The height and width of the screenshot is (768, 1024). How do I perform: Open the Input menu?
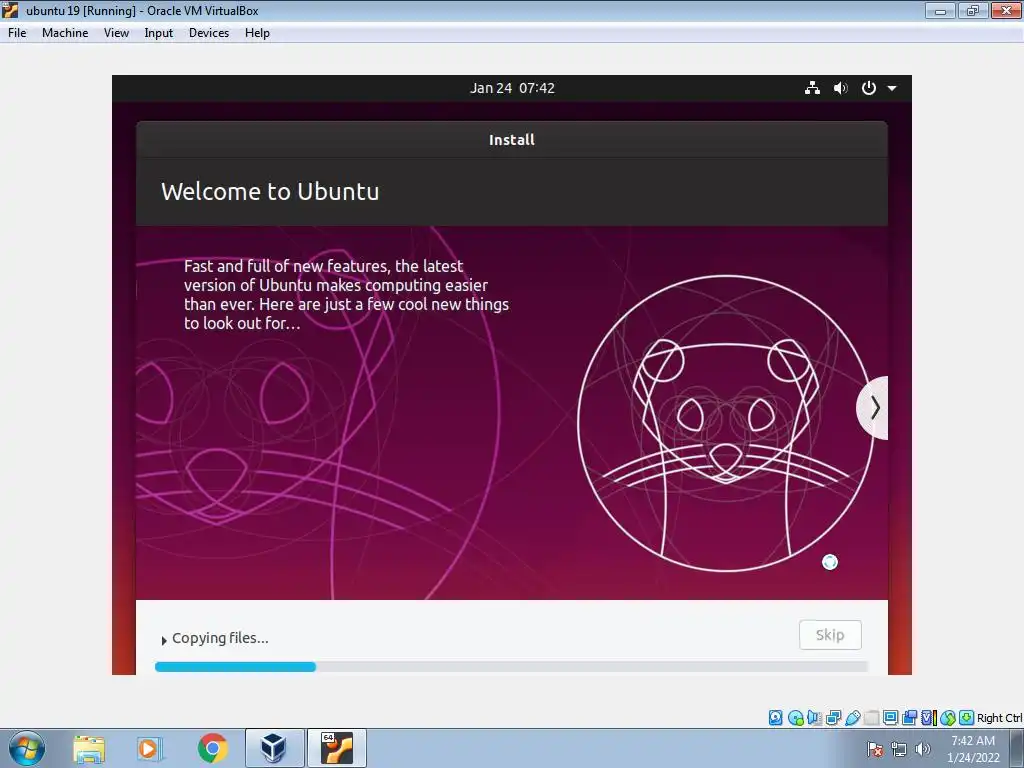click(159, 33)
